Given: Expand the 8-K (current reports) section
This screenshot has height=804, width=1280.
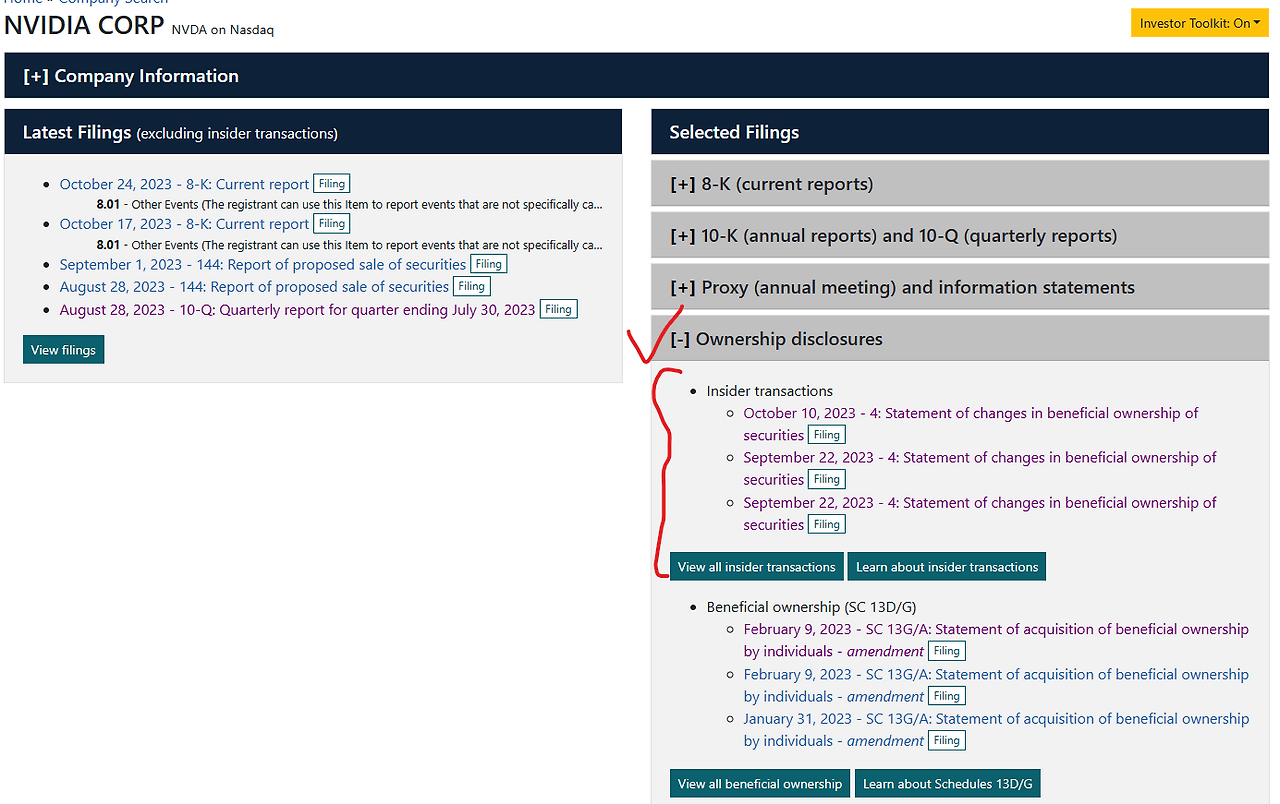Looking at the screenshot, I should 960,184.
